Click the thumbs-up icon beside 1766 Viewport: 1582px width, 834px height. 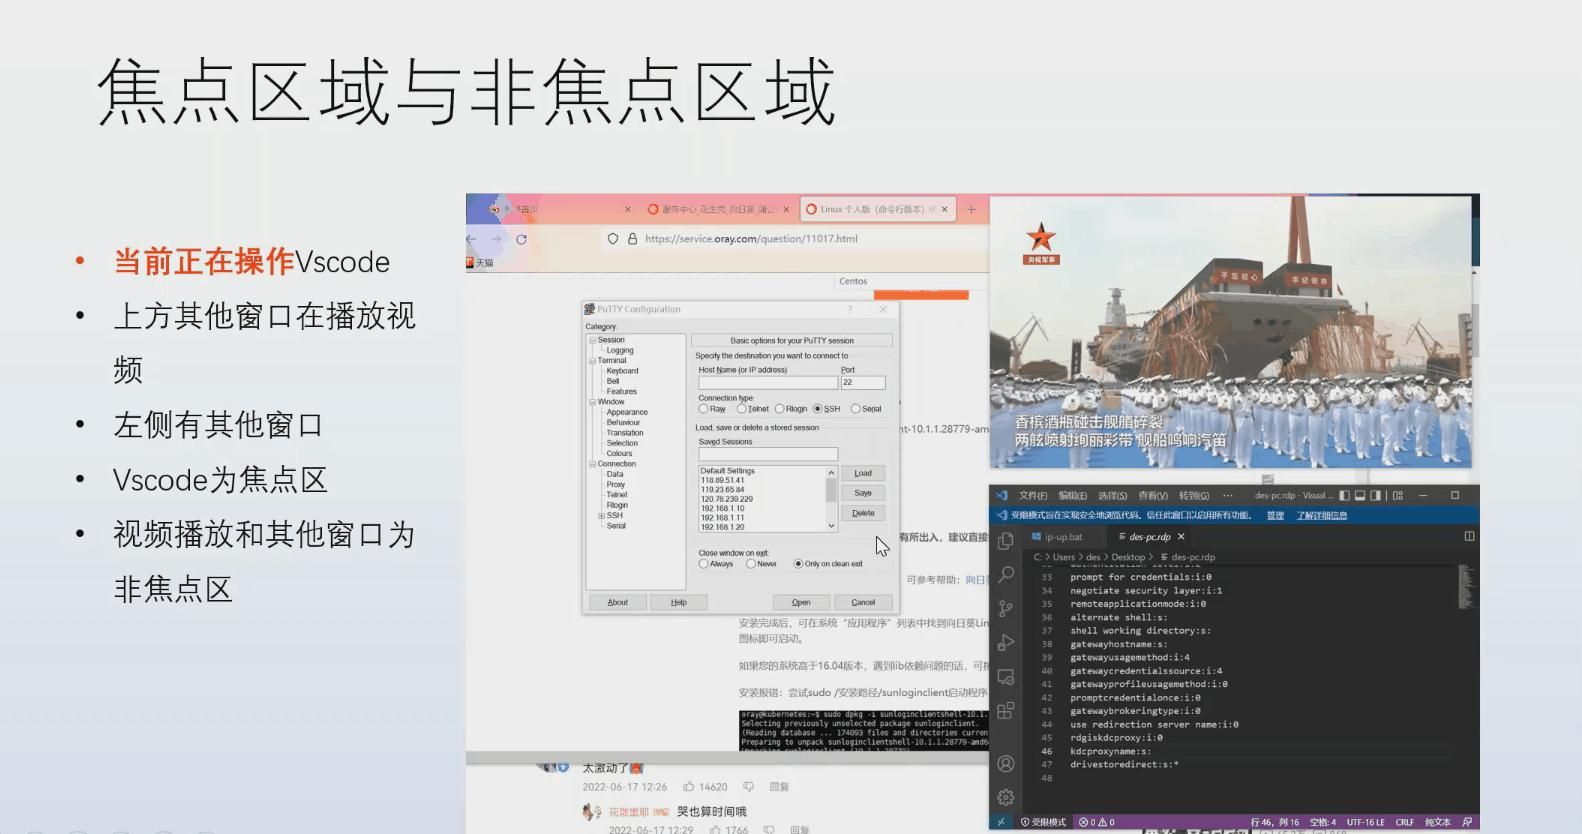(x=715, y=829)
